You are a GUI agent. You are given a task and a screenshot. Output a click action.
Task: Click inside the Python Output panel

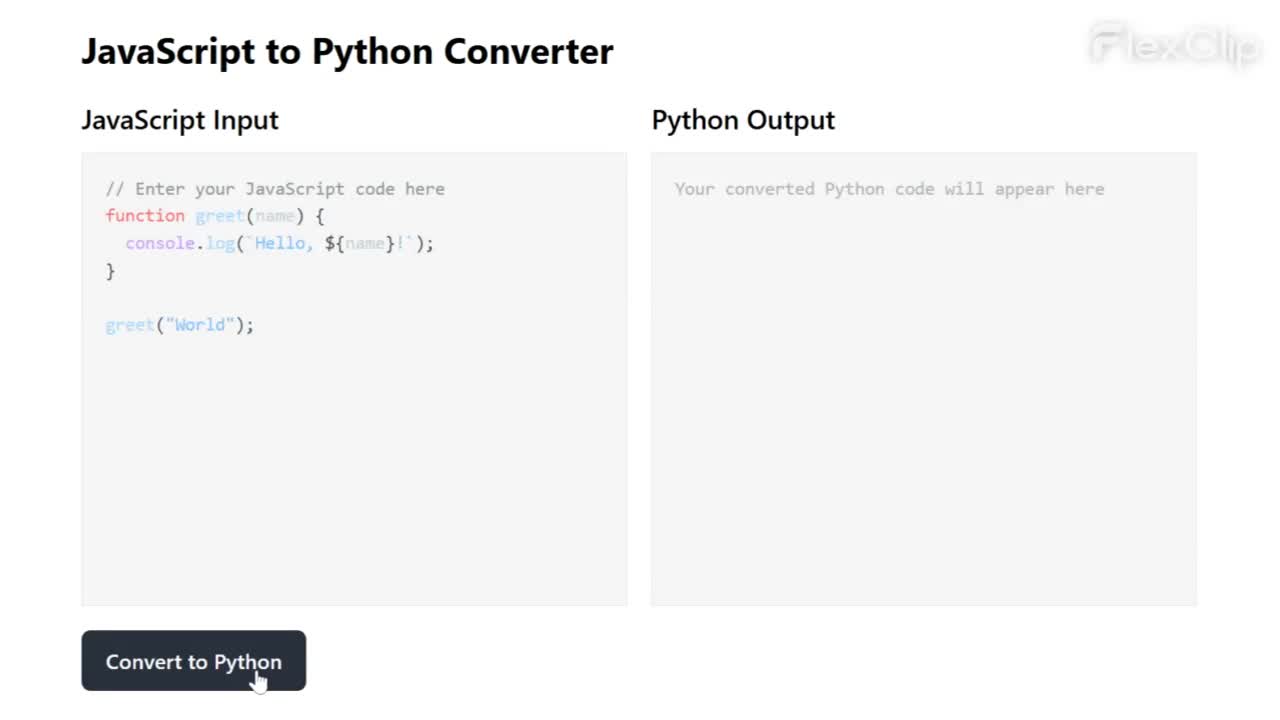point(923,379)
